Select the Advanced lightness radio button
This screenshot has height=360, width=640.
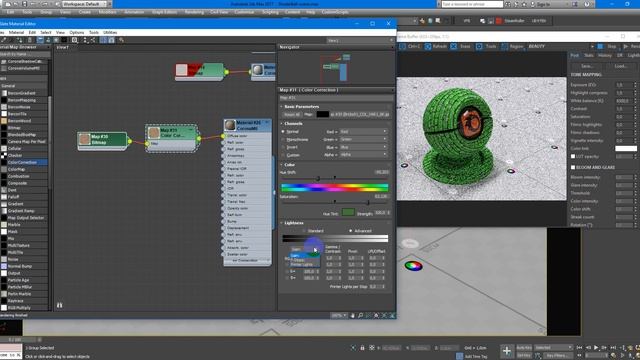[x=351, y=231]
